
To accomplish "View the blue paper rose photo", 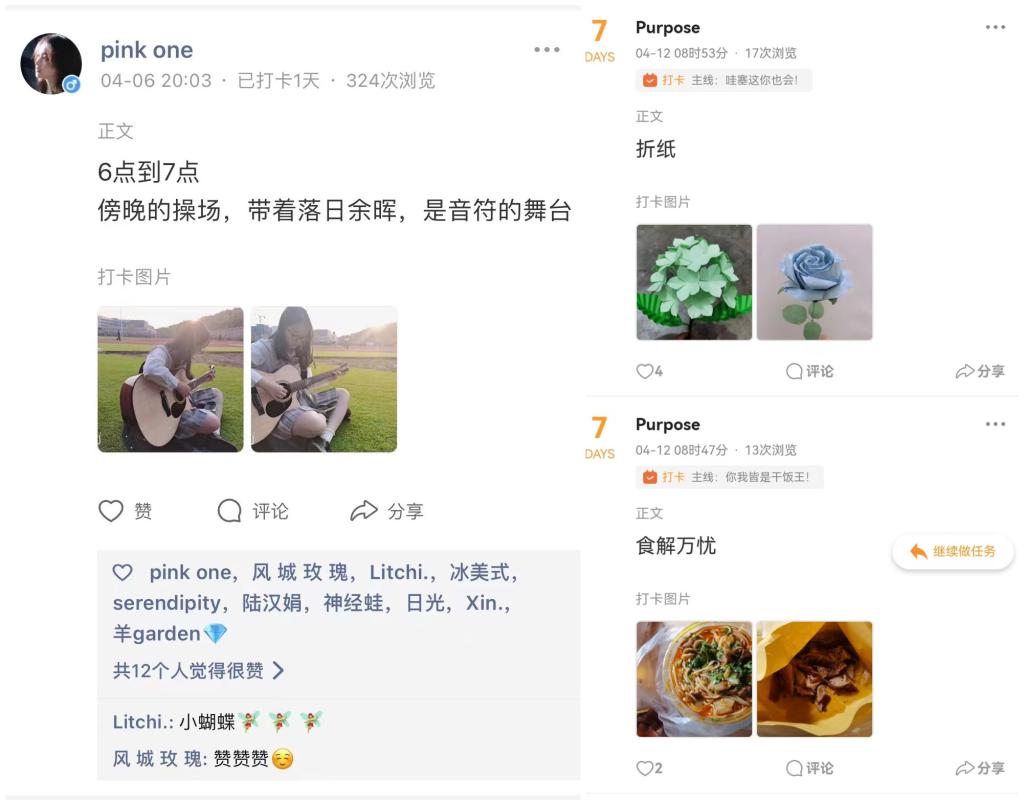I will click(814, 282).
